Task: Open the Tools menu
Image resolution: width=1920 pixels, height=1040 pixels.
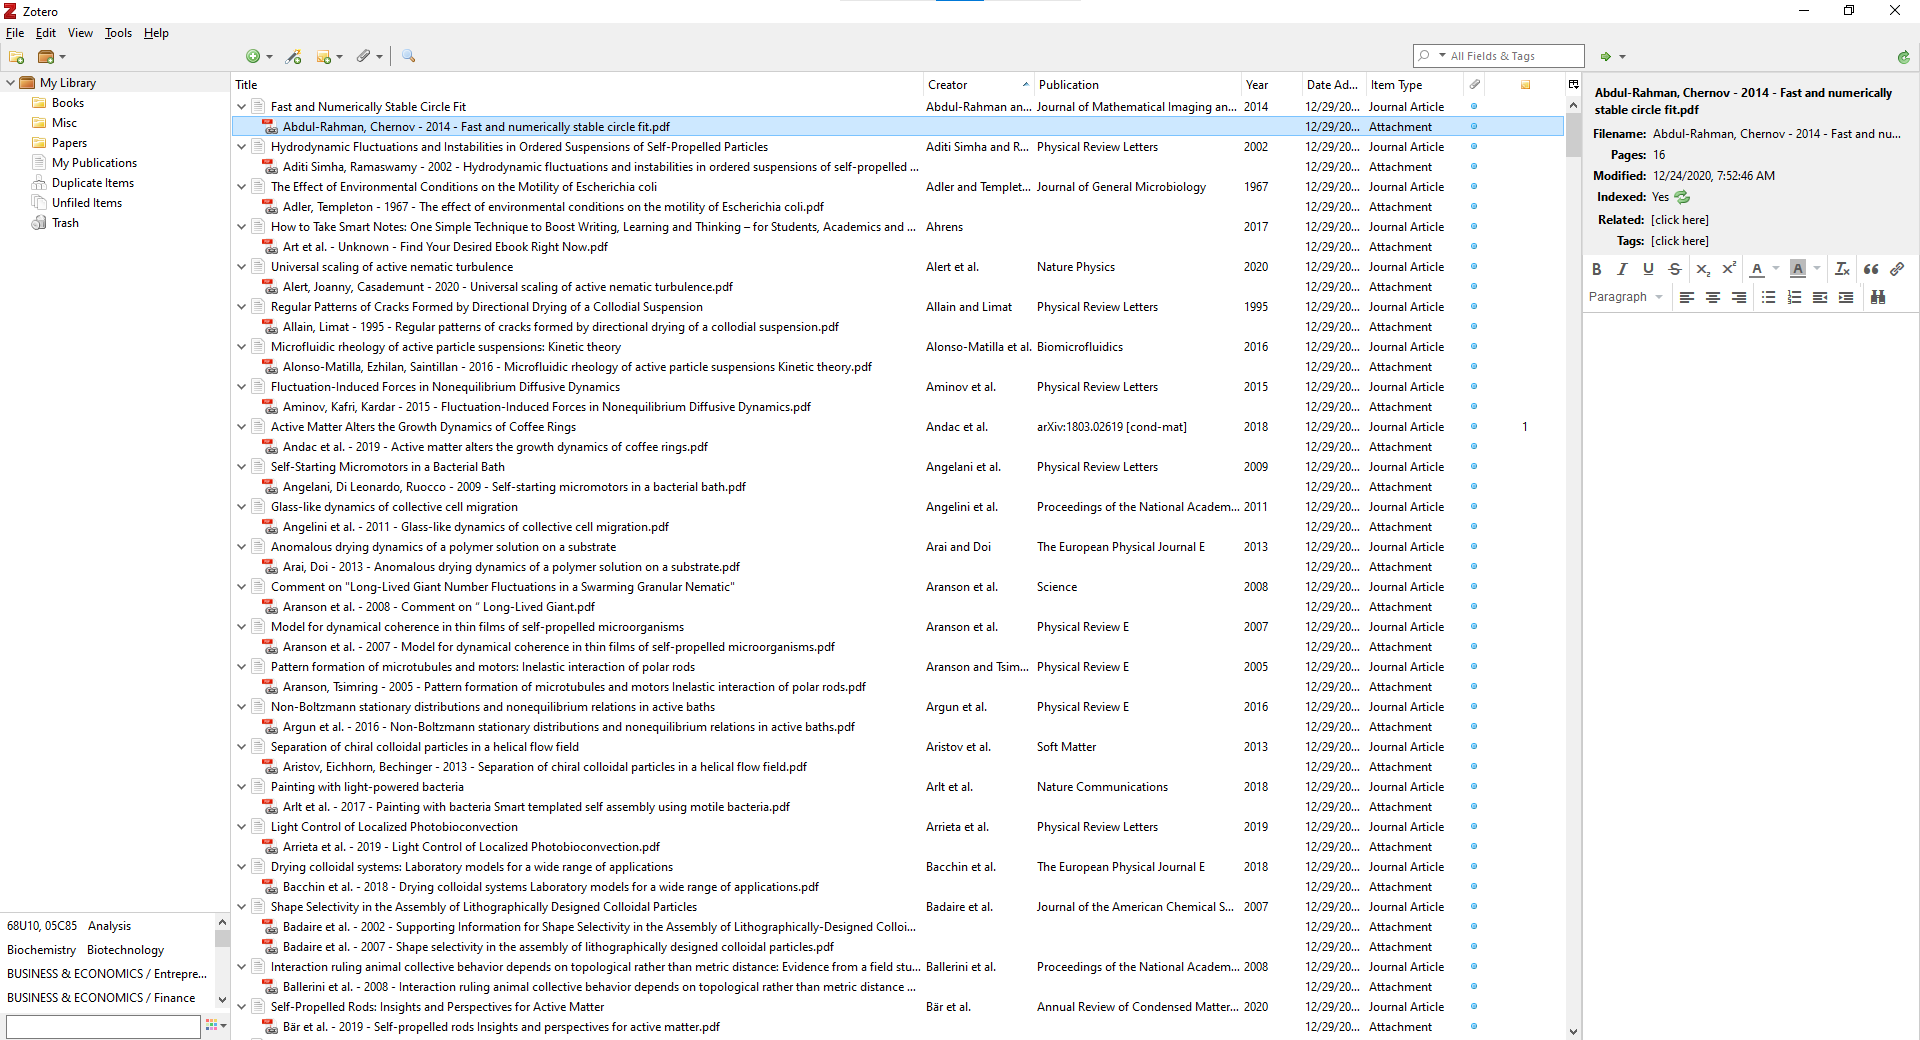Action: [118, 33]
